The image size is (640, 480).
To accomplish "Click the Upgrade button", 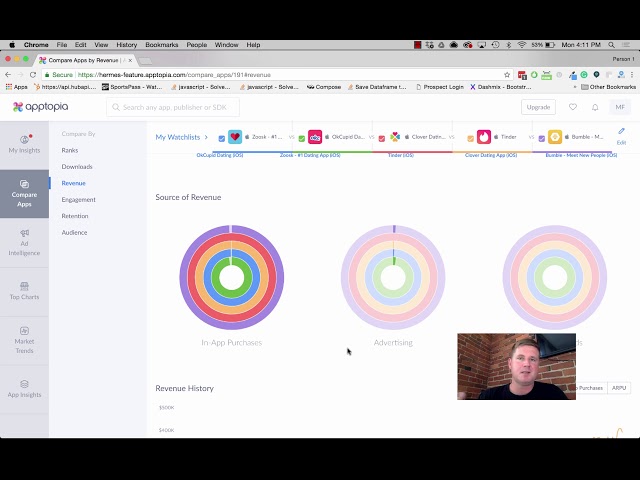I will tap(538, 107).
